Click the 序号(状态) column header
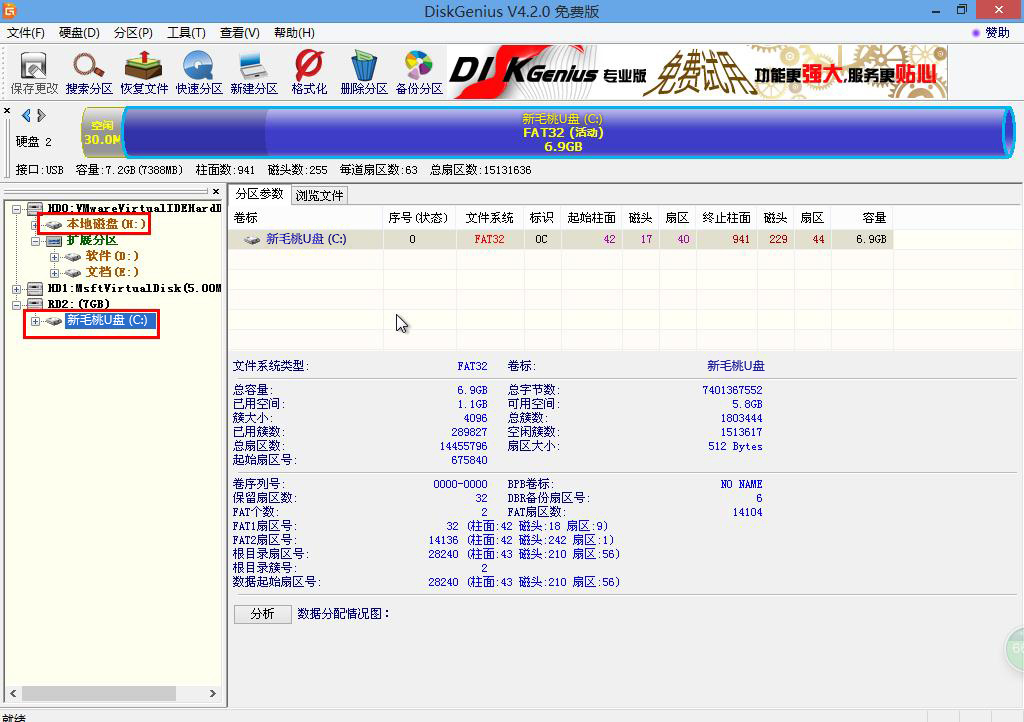 point(419,217)
